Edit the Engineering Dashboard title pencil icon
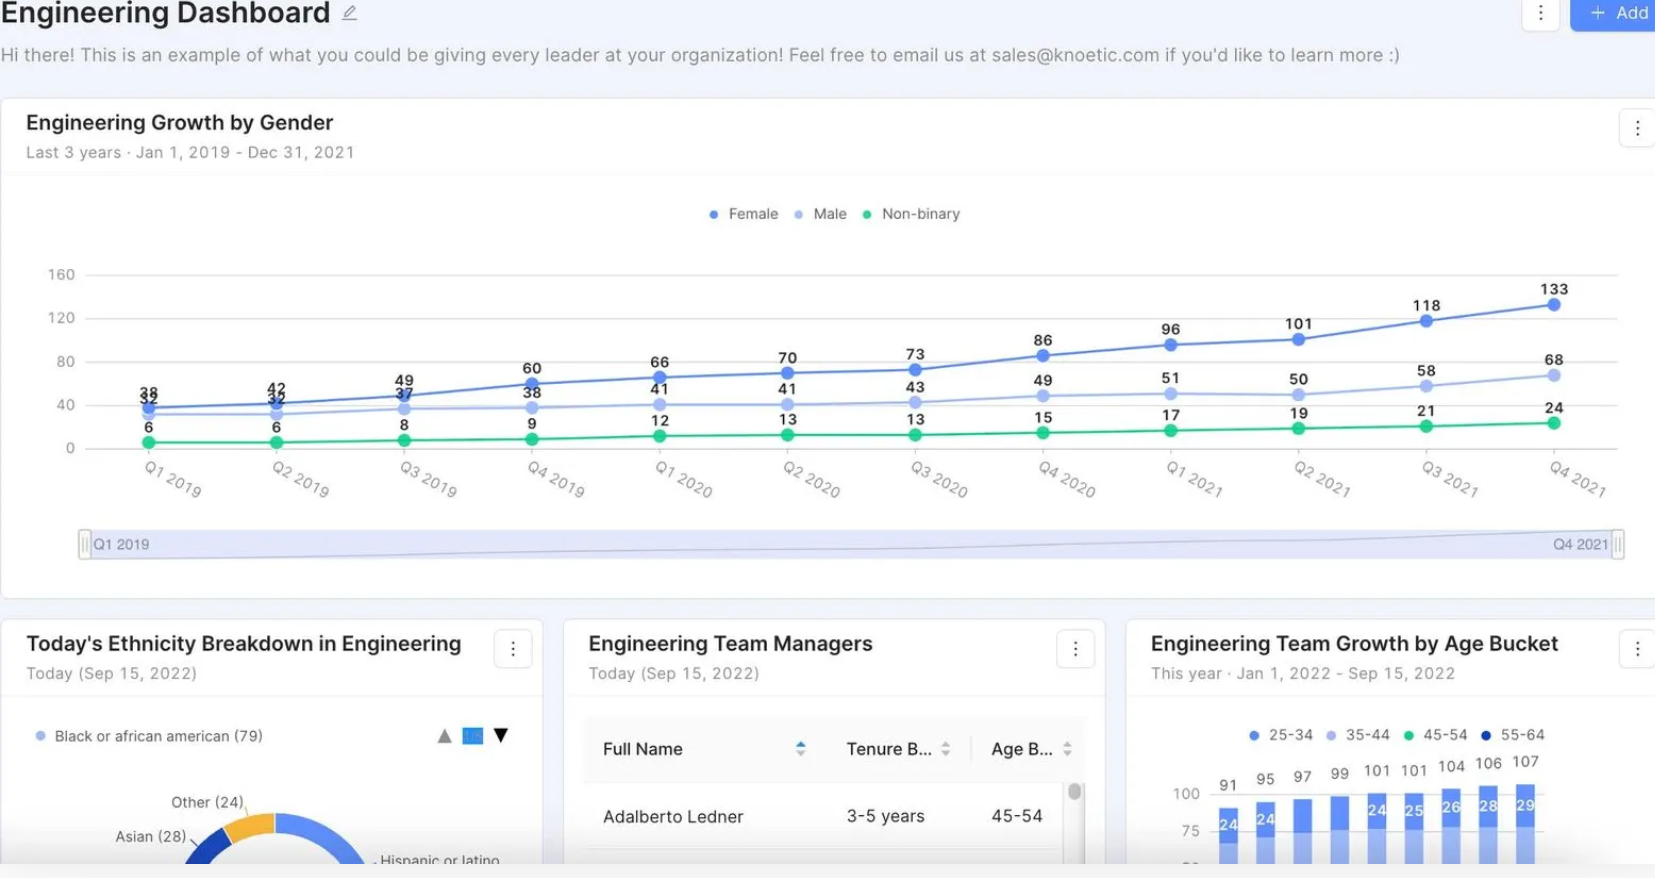The width and height of the screenshot is (1655, 878). coord(349,13)
